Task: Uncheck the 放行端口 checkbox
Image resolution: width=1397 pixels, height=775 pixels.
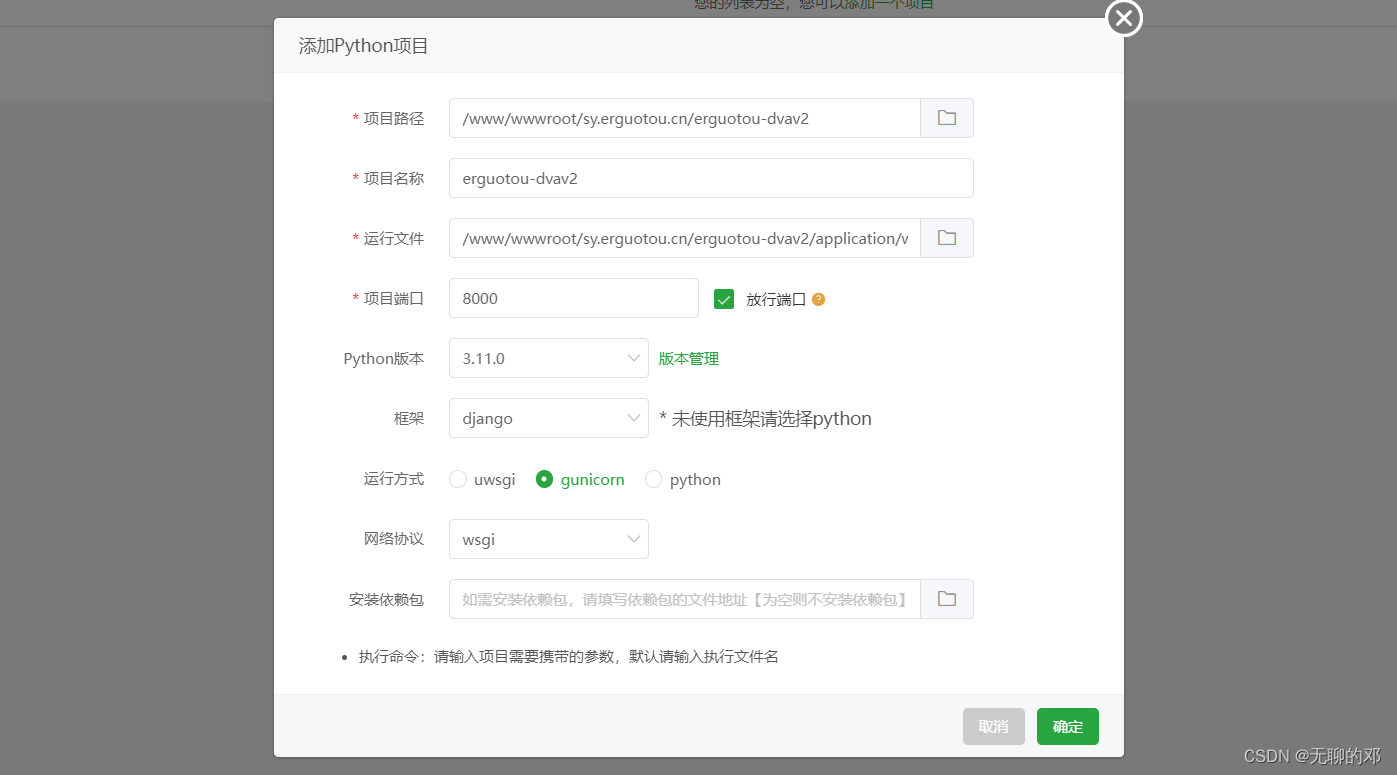Action: pos(723,298)
